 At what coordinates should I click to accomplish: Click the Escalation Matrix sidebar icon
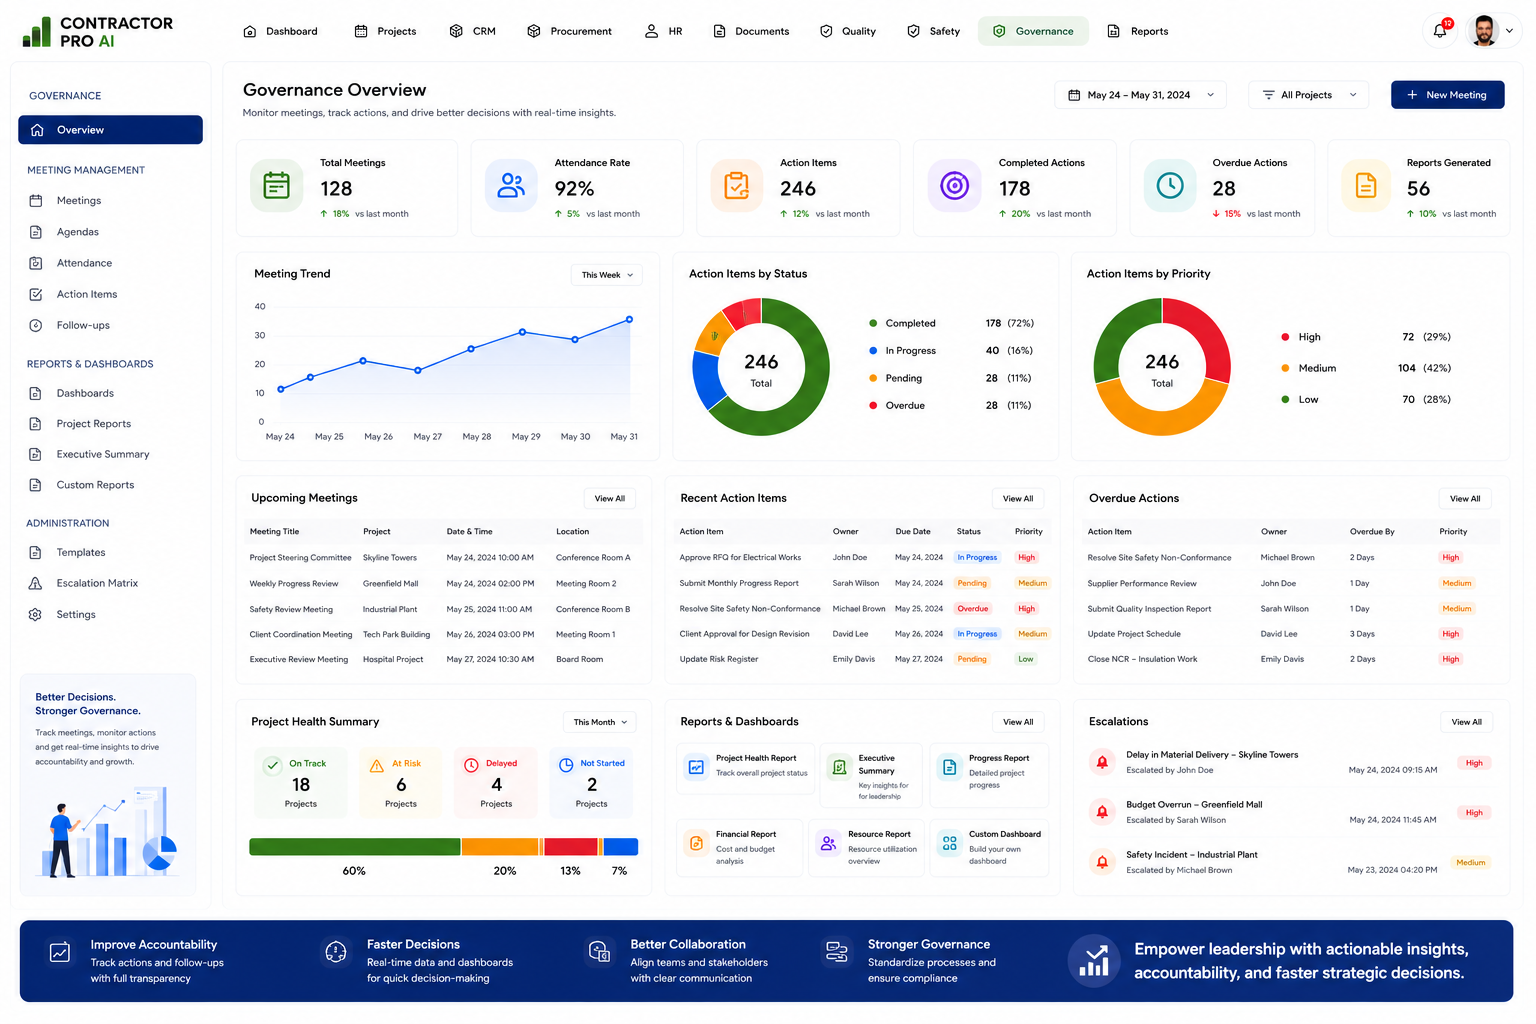pyautogui.click(x=36, y=583)
